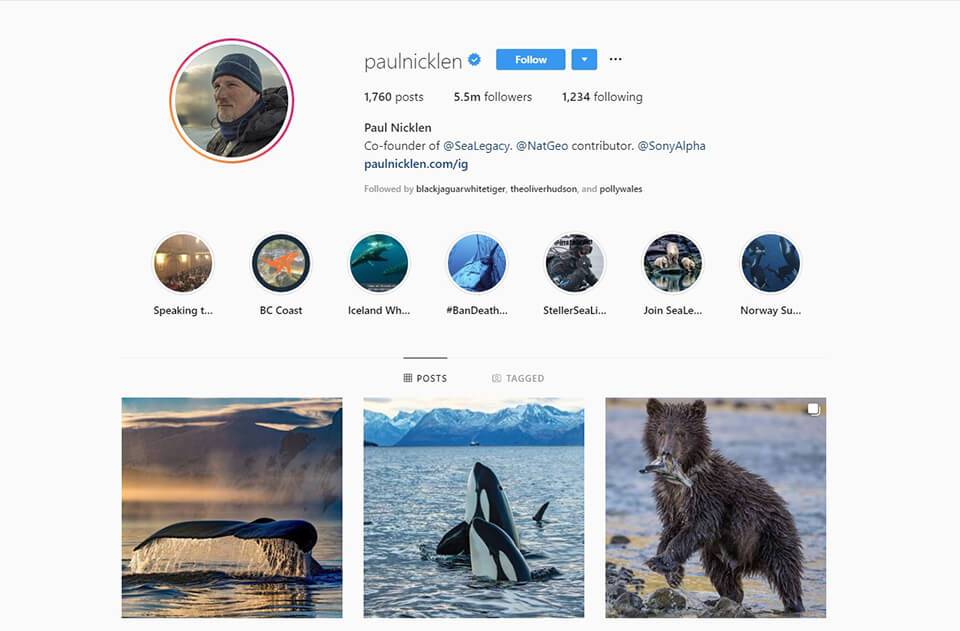This screenshot has width=960, height=631.
Task: Follow the paulnicklen account
Action: coord(530,59)
